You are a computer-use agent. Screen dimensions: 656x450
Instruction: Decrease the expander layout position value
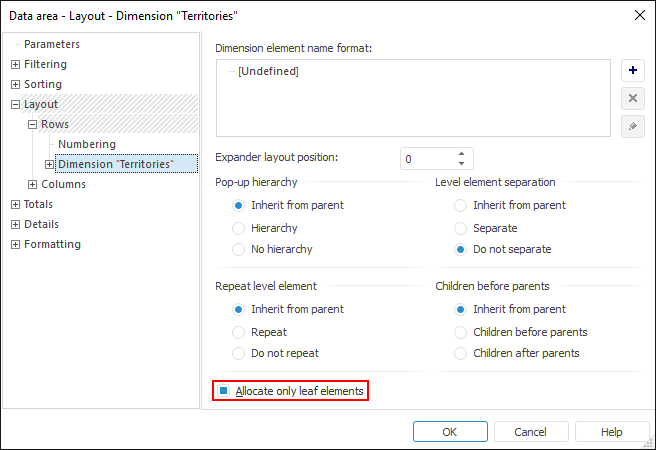tap(461, 163)
